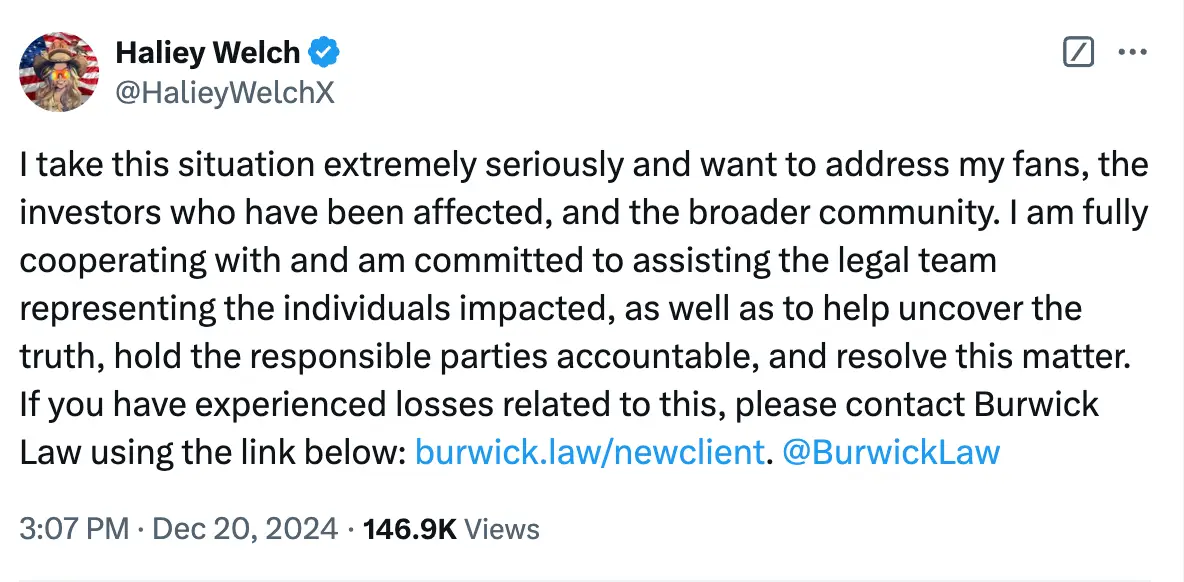Click the Haliey Welch display name
Viewport: 1184px width, 582px height.
[x=208, y=52]
